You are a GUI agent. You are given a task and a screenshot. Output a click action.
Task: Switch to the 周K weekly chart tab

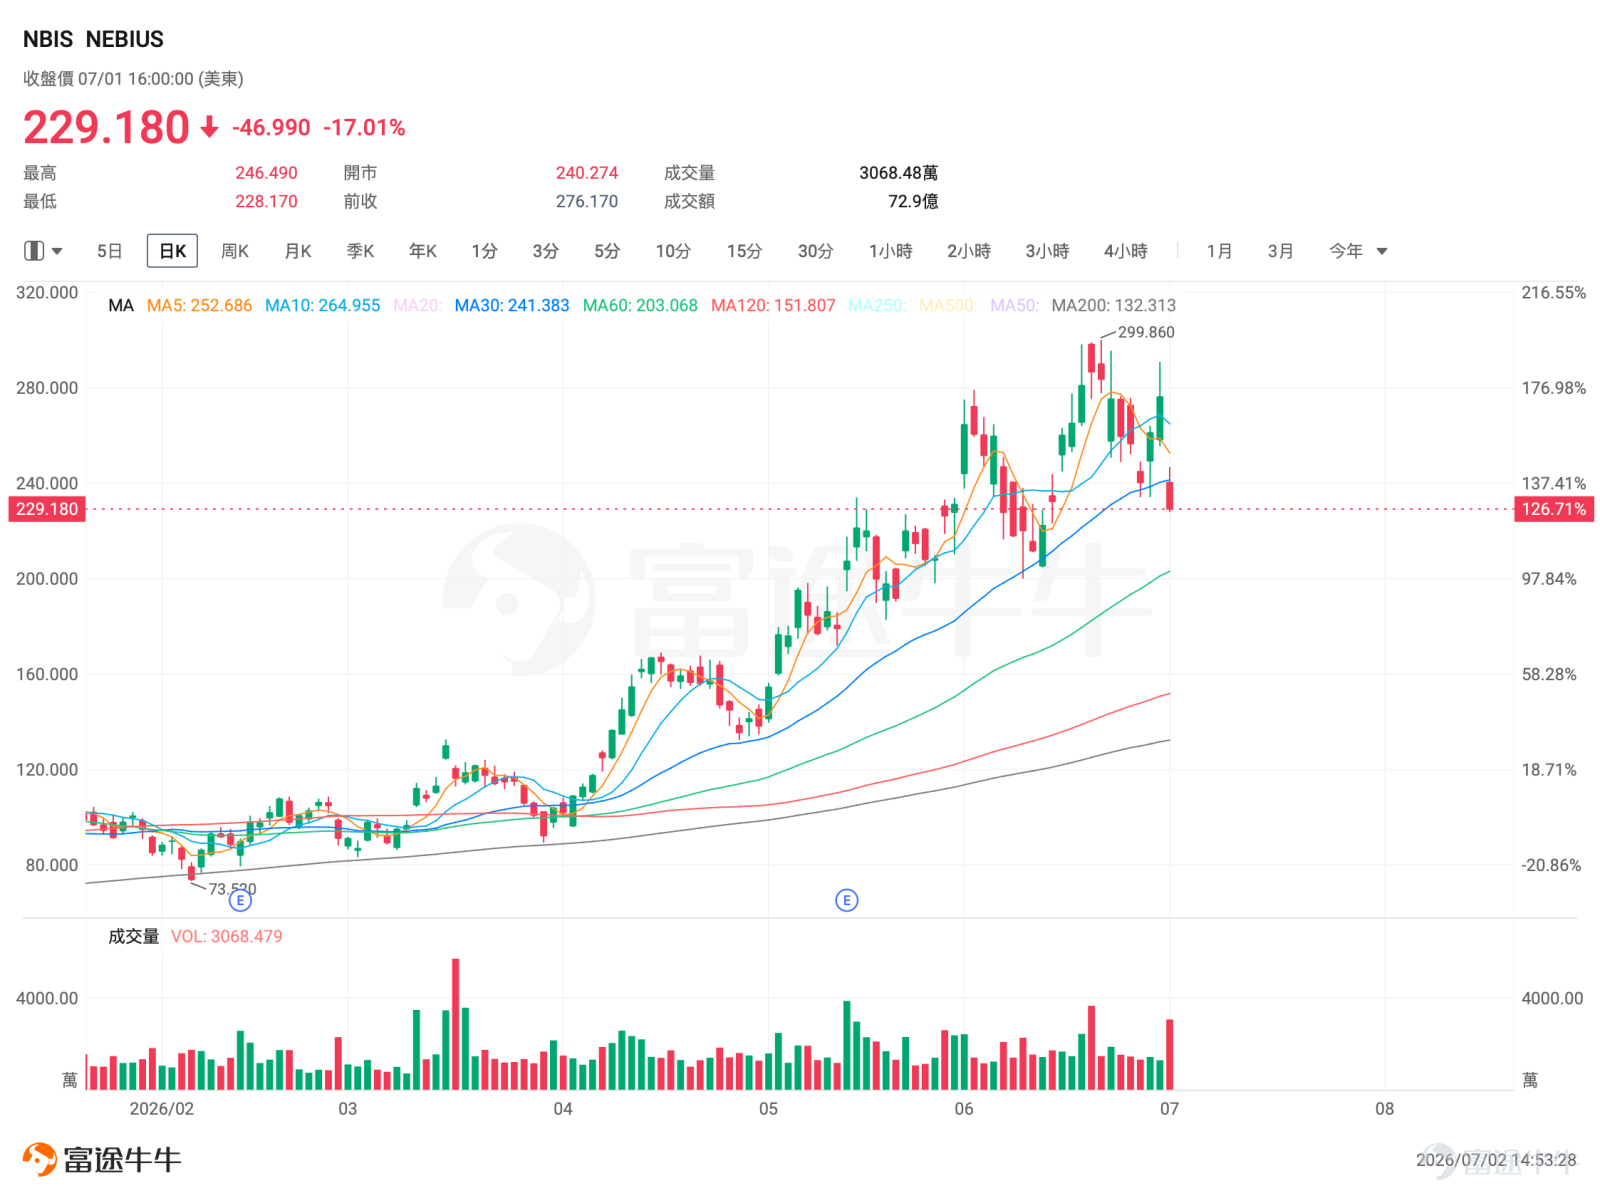[x=235, y=251]
